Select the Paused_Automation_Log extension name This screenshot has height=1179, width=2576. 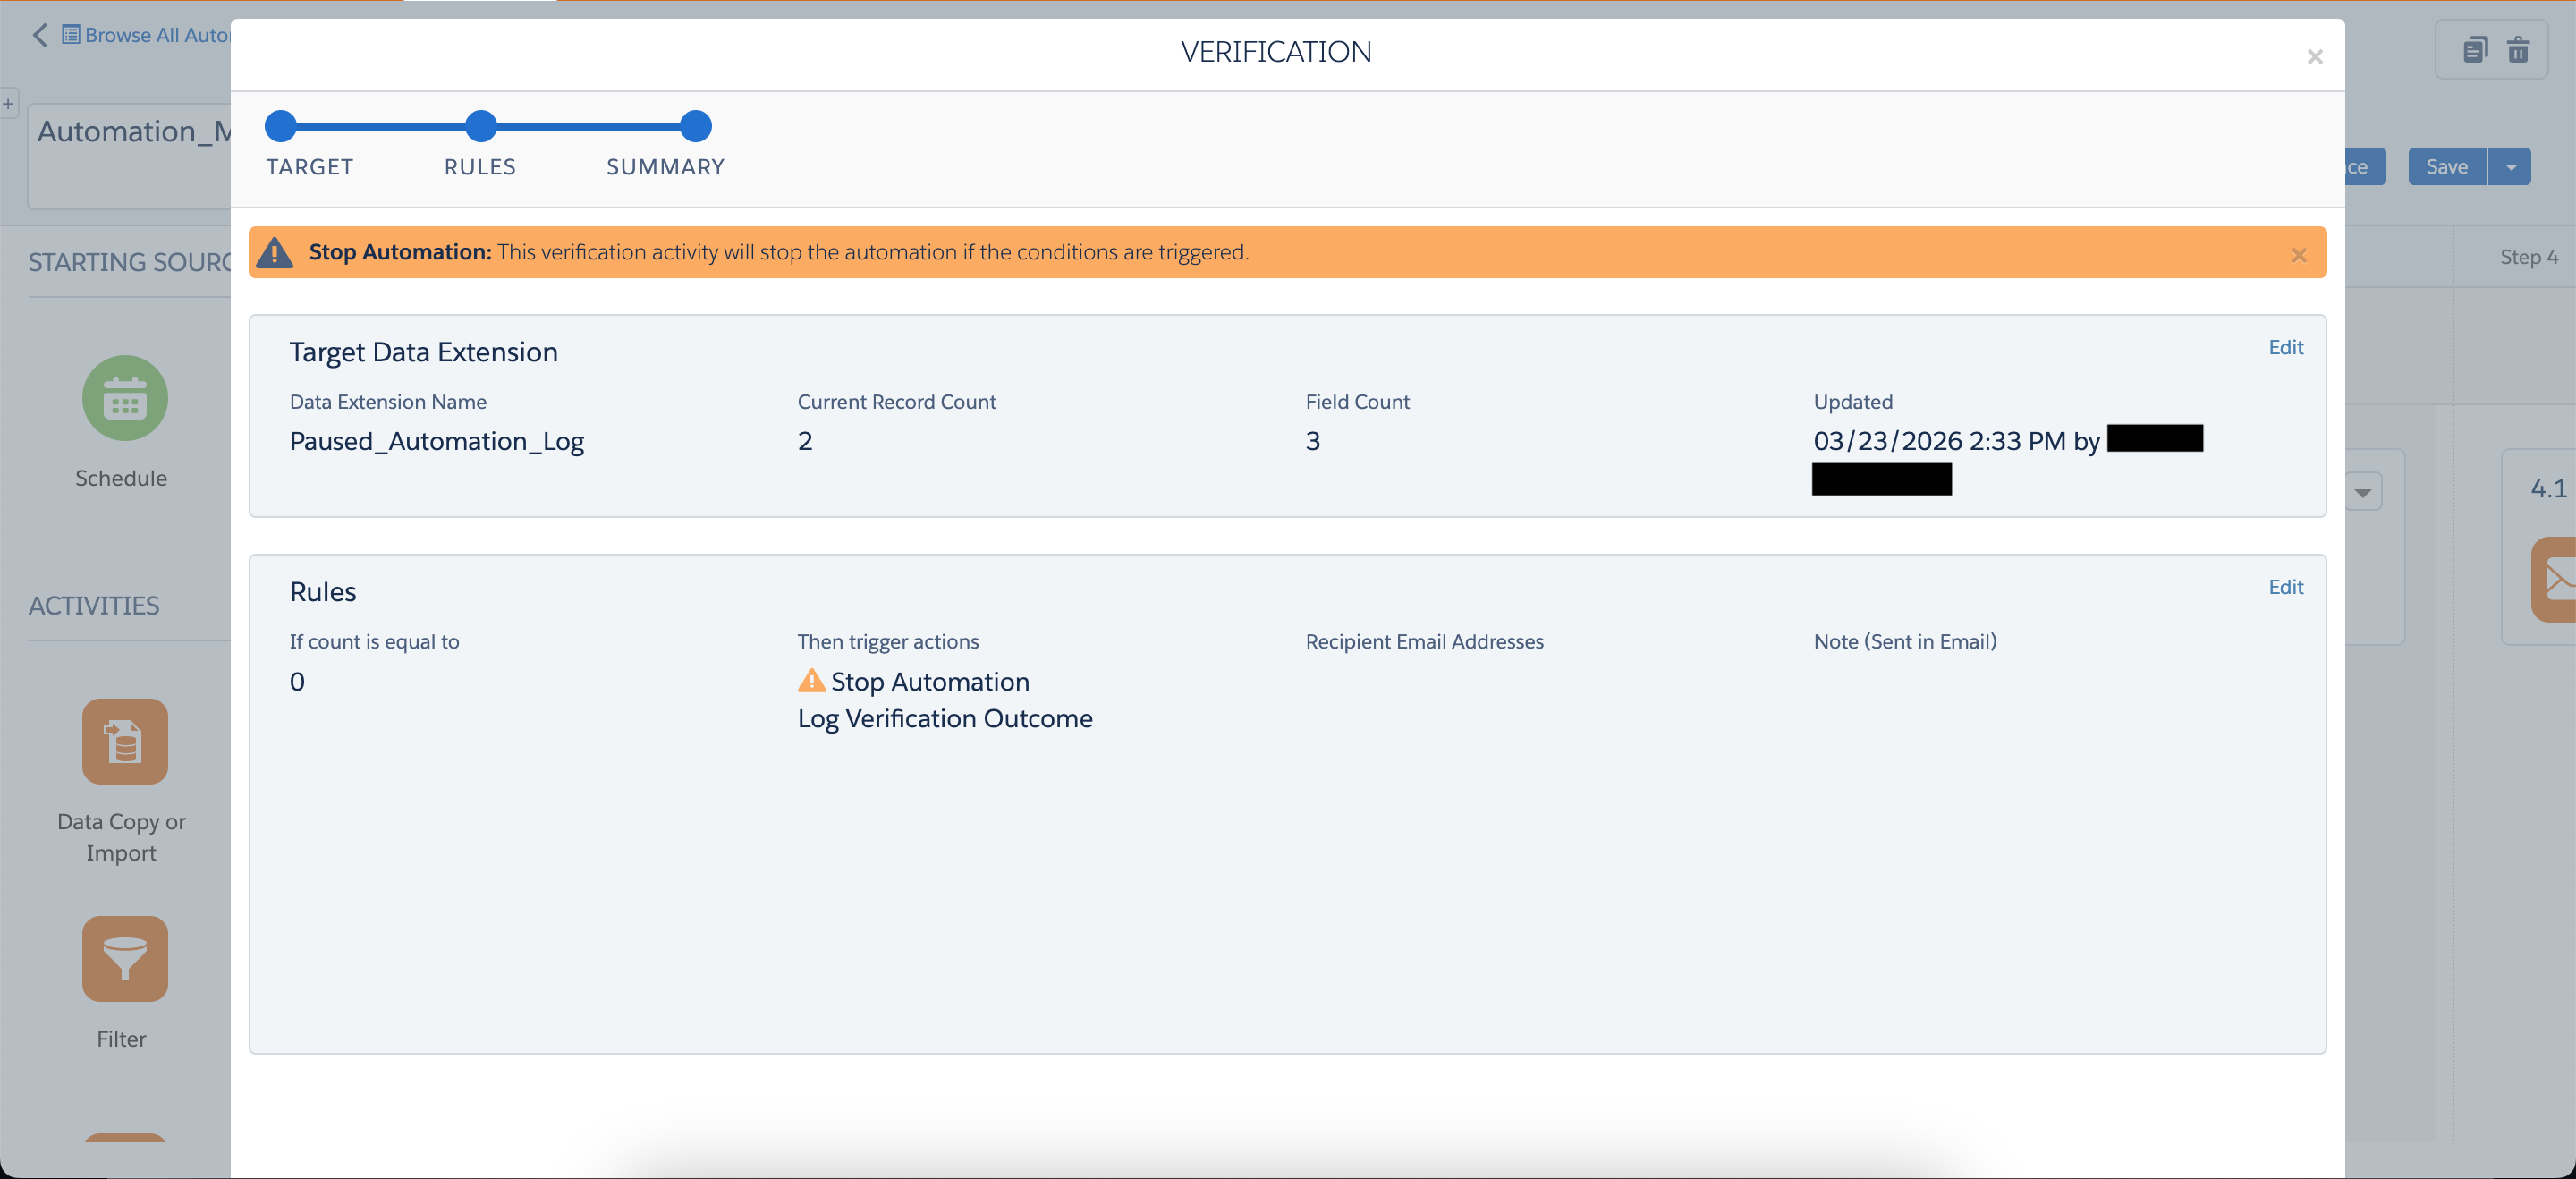[x=437, y=441]
